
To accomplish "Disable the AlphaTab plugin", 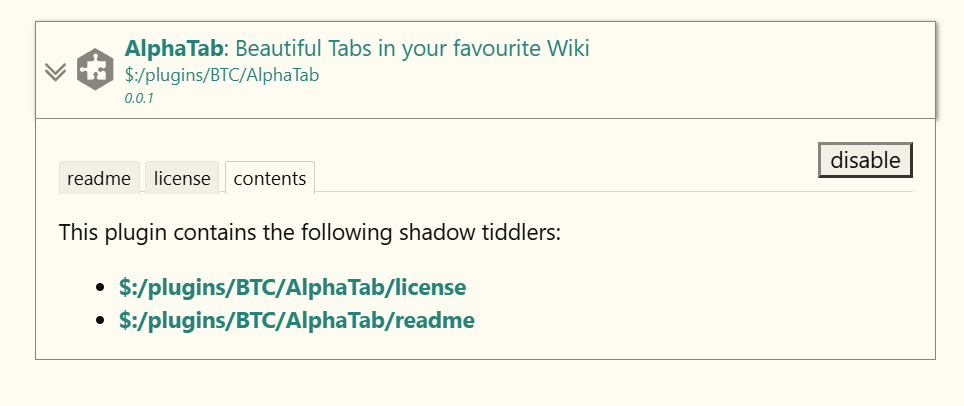I will coord(865,160).
